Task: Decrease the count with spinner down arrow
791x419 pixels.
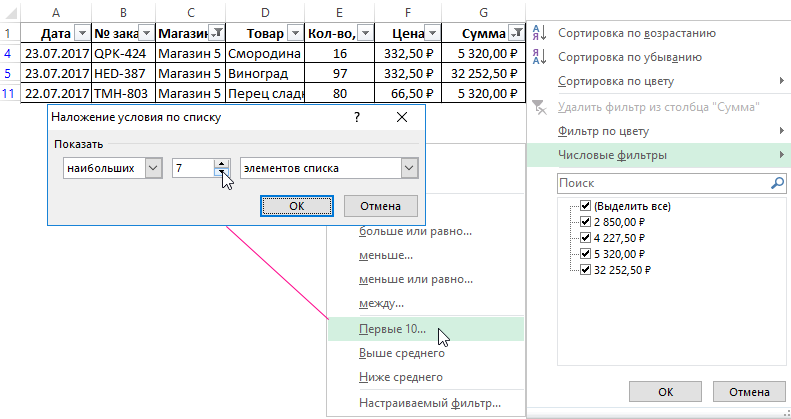Action: (x=221, y=173)
